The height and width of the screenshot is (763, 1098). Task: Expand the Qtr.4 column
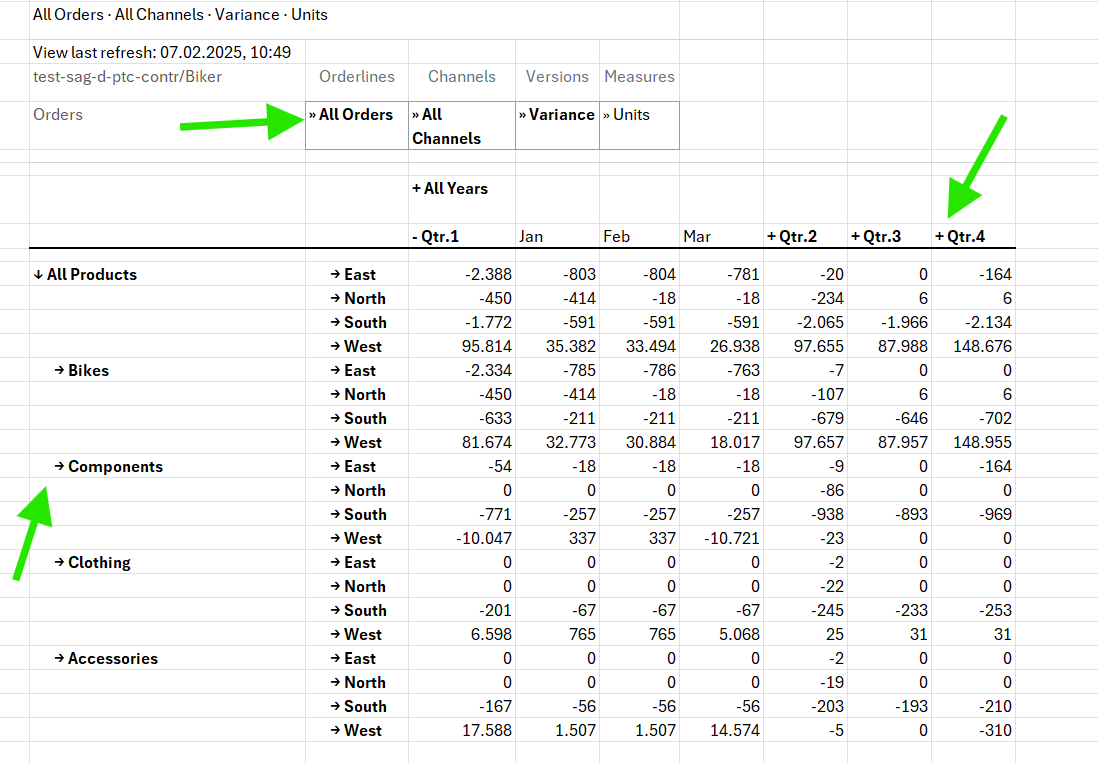pyautogui.click(x=959, y=237)
